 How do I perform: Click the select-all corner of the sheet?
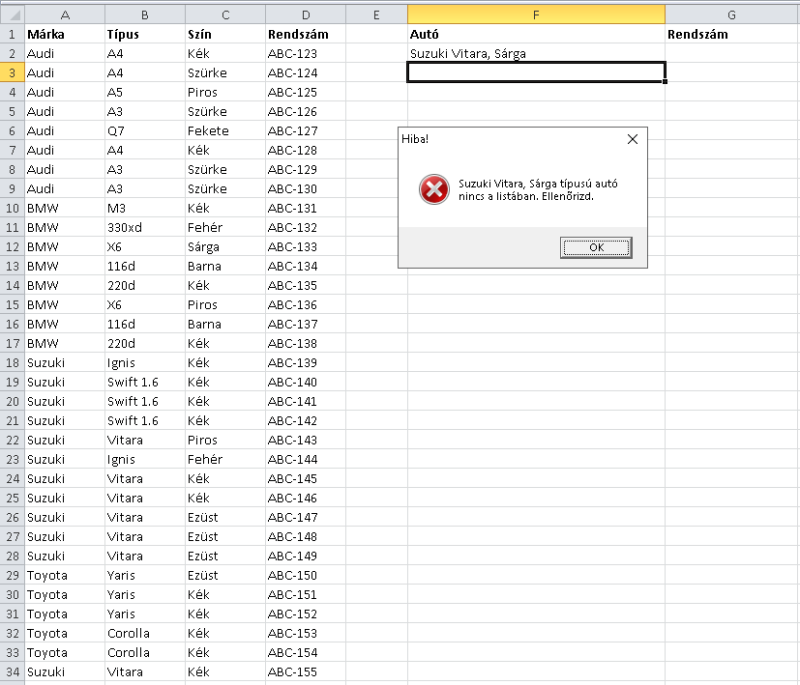tap(12, 15)
